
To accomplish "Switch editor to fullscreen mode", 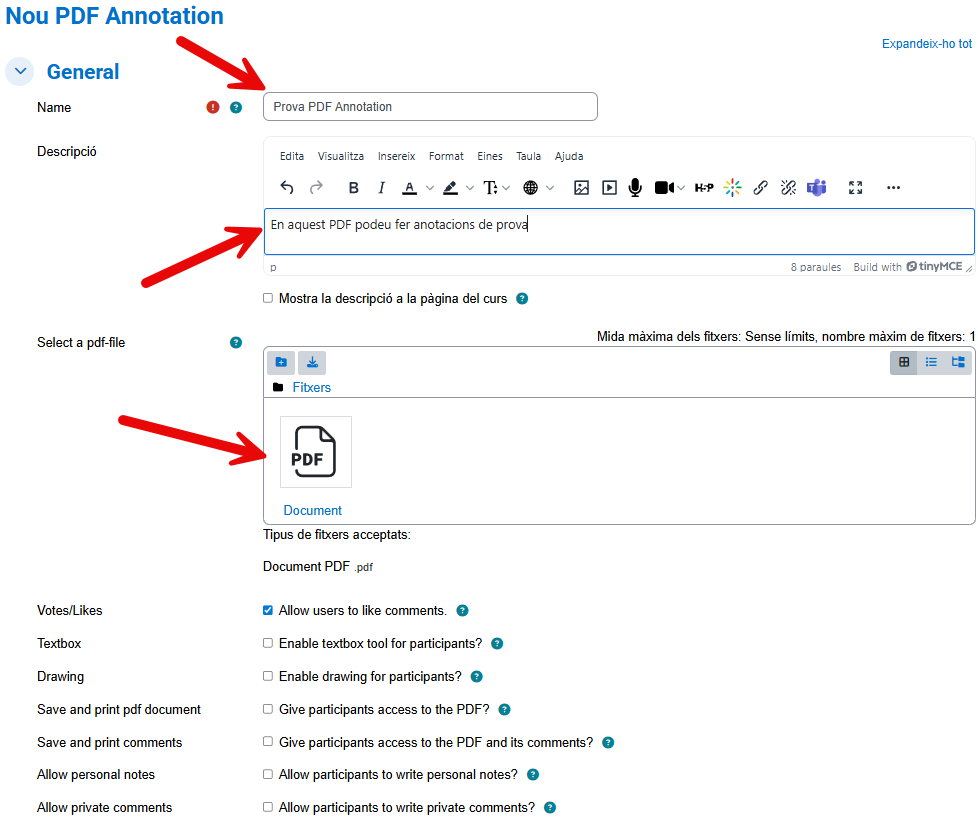I will (855, 188).
